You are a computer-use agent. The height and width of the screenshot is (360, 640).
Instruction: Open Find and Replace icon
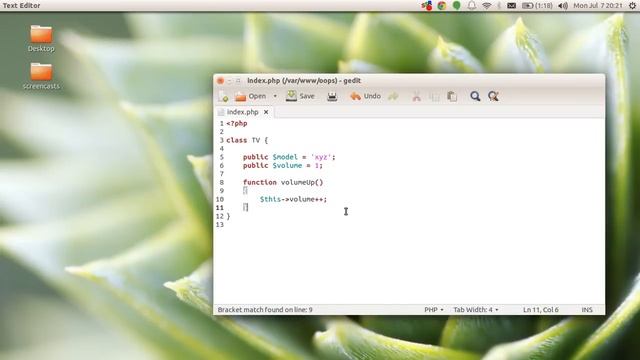point(493,96)
